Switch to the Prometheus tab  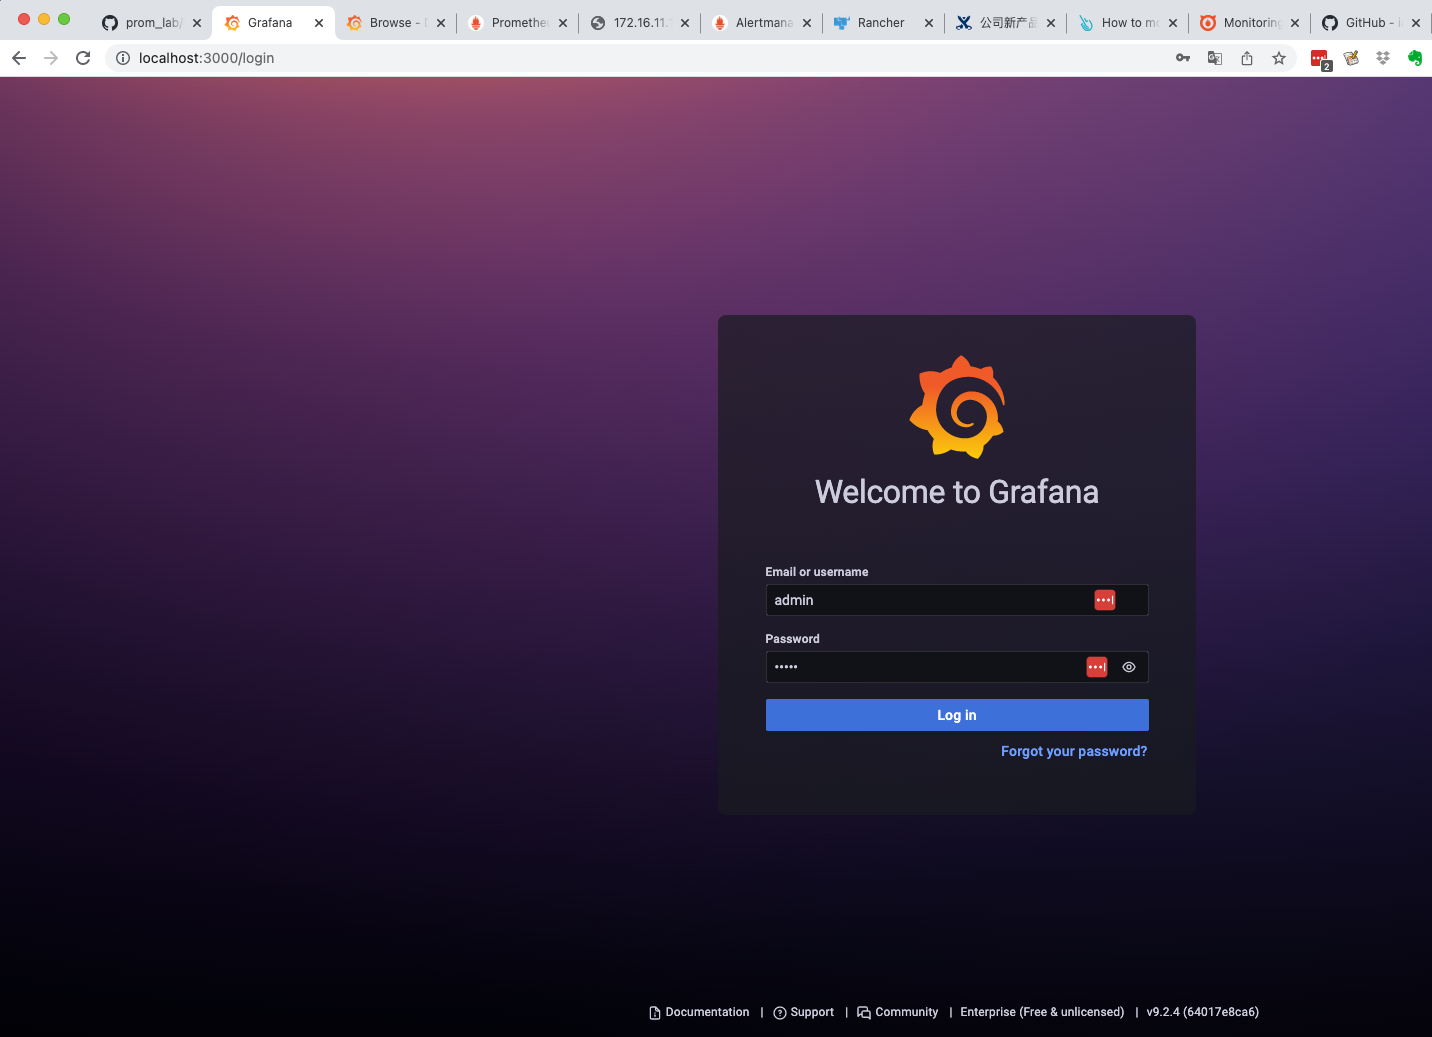pyautogui.click(x=514, y=22)
